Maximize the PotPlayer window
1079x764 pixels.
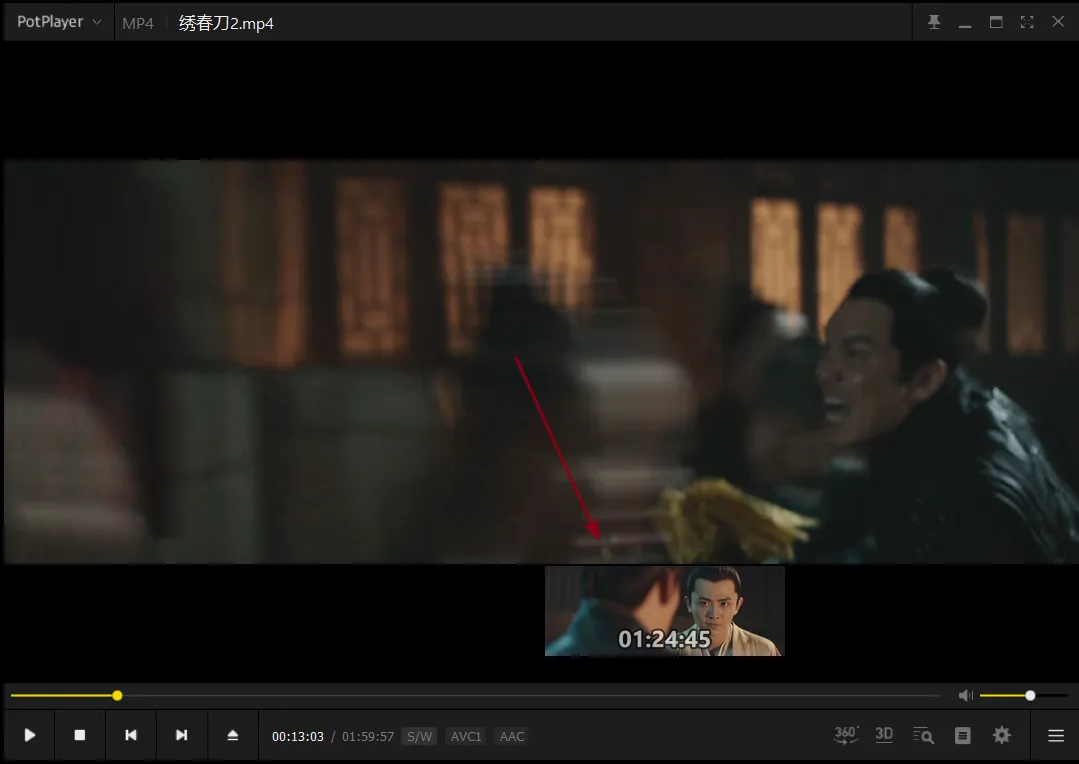[x=996, y=22]
